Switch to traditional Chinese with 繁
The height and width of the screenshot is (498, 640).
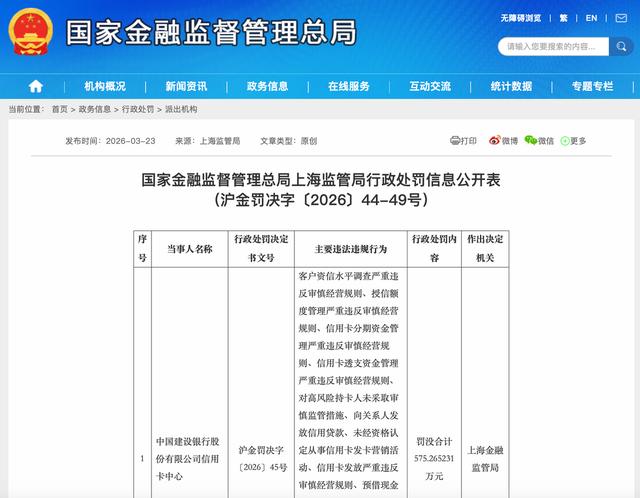[563, 18]
